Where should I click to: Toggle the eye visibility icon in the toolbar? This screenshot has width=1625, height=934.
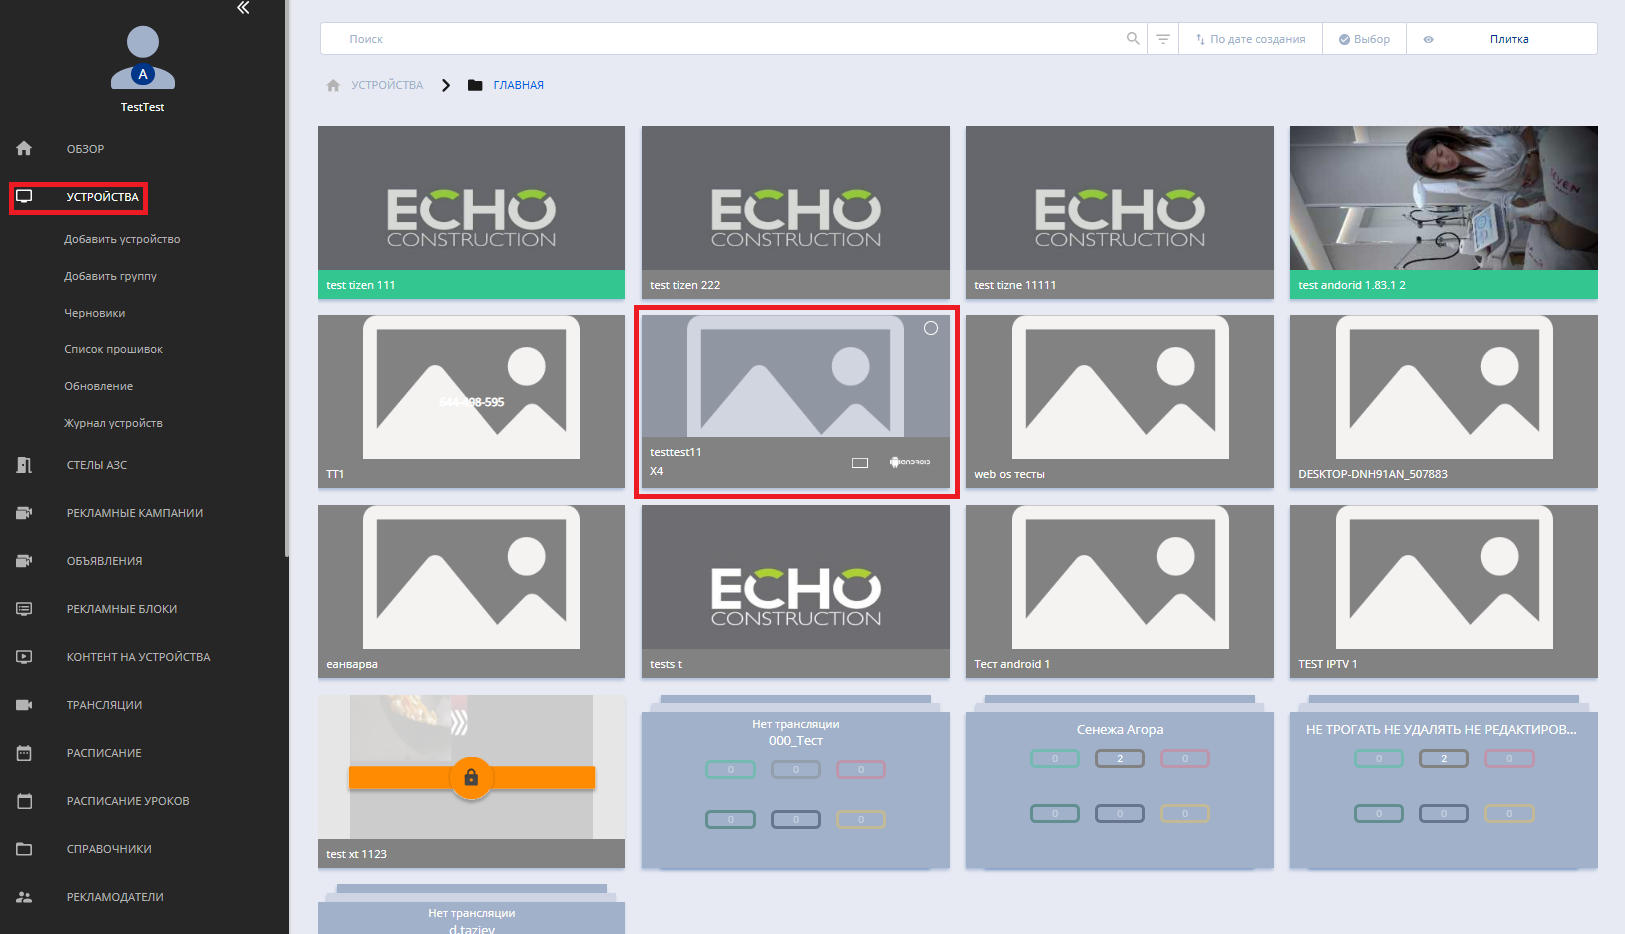[x=1428, y=40]
